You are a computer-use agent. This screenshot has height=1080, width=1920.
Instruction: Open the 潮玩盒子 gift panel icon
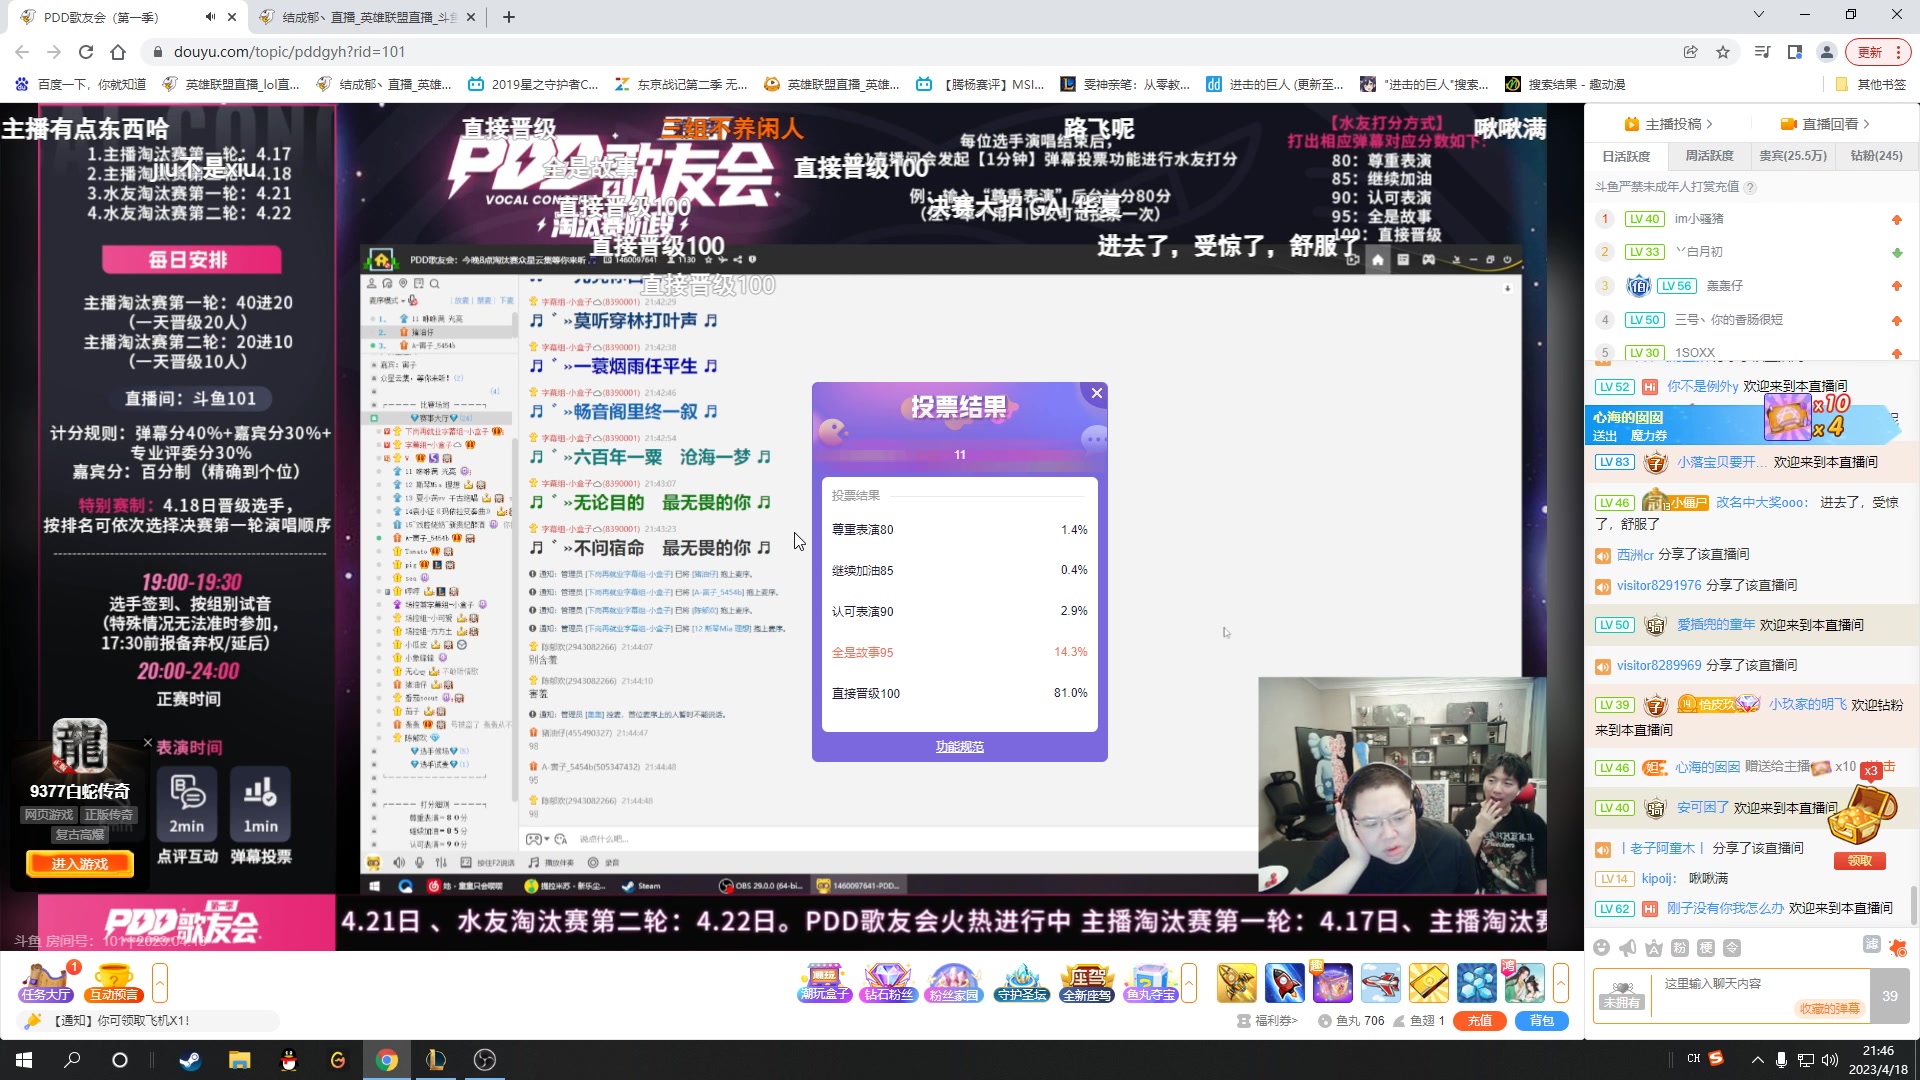click(824, 982)
